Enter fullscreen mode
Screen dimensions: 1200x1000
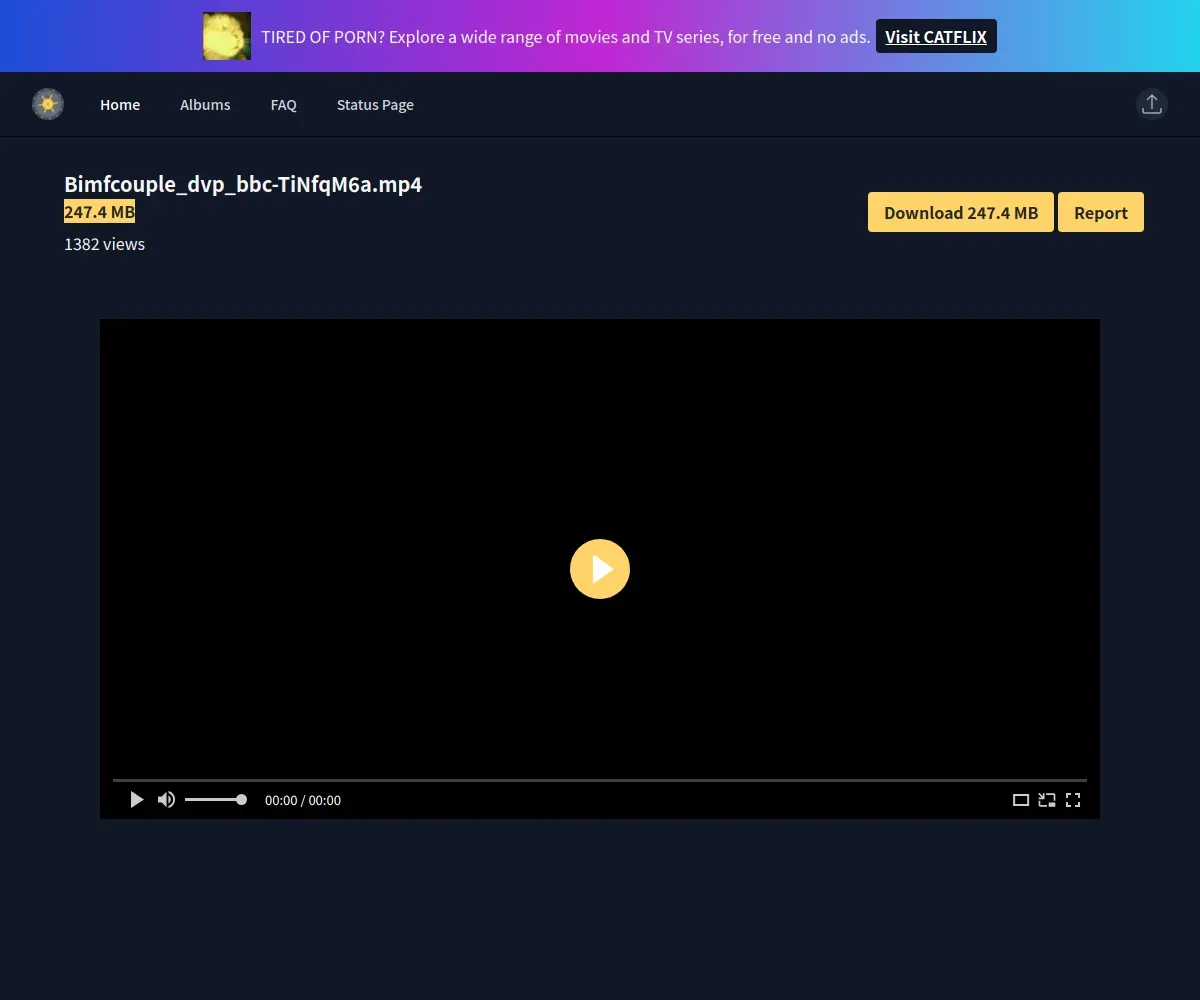(x=1073, y=800)
